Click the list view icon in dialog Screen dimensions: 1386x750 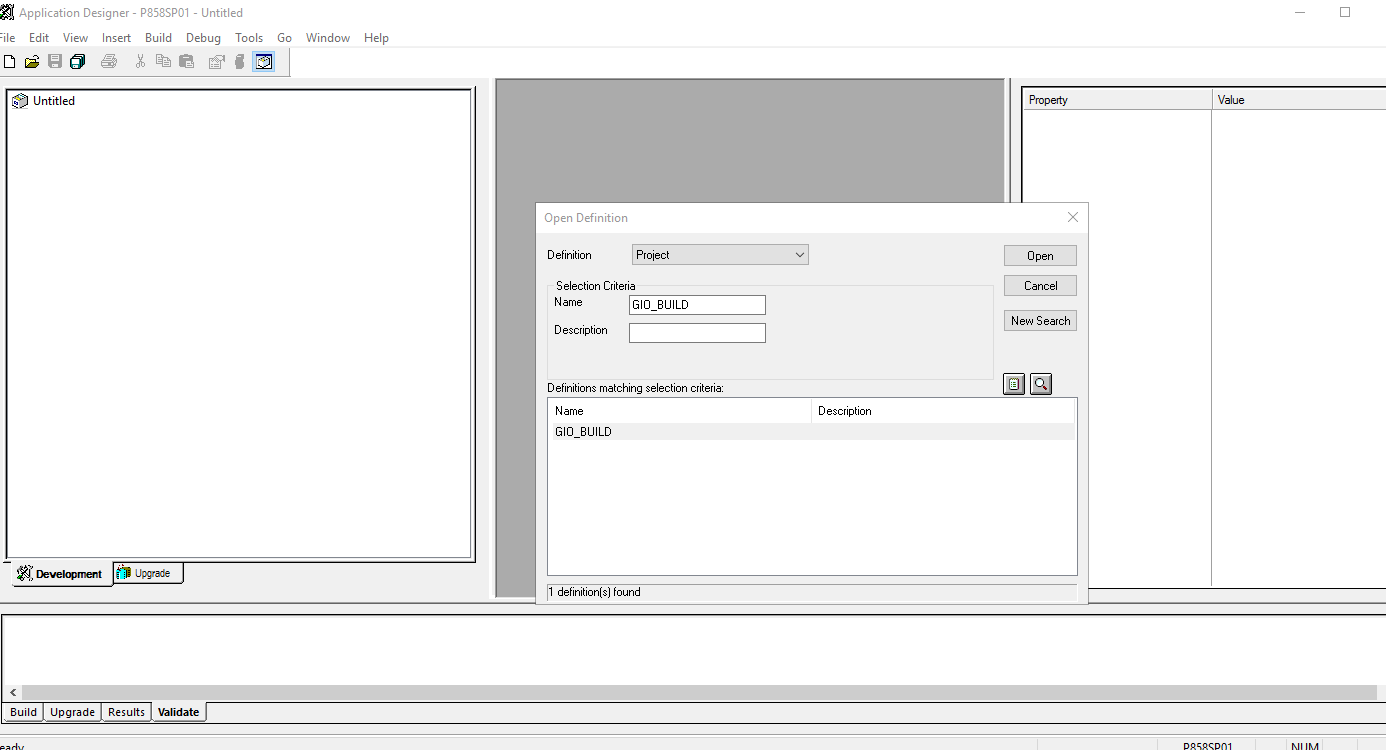click(x=1014, y=384)
